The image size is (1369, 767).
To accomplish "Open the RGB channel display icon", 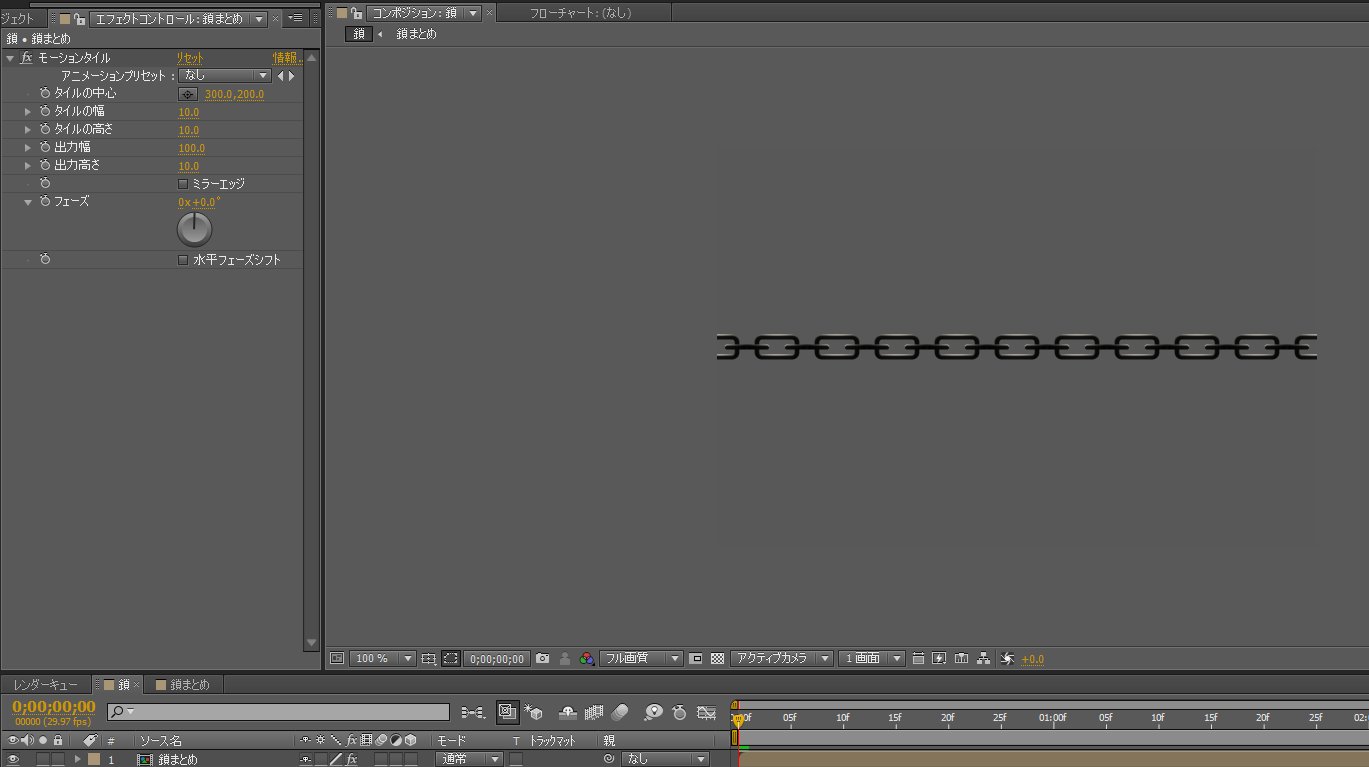I will click(x=587, y=658).
